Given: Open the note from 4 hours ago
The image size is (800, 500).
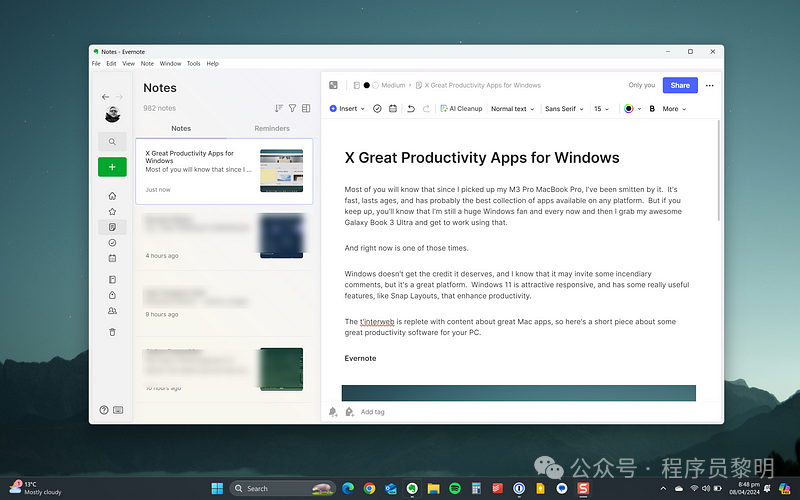Looking at the screenshot, I should [x=224, y=238].
